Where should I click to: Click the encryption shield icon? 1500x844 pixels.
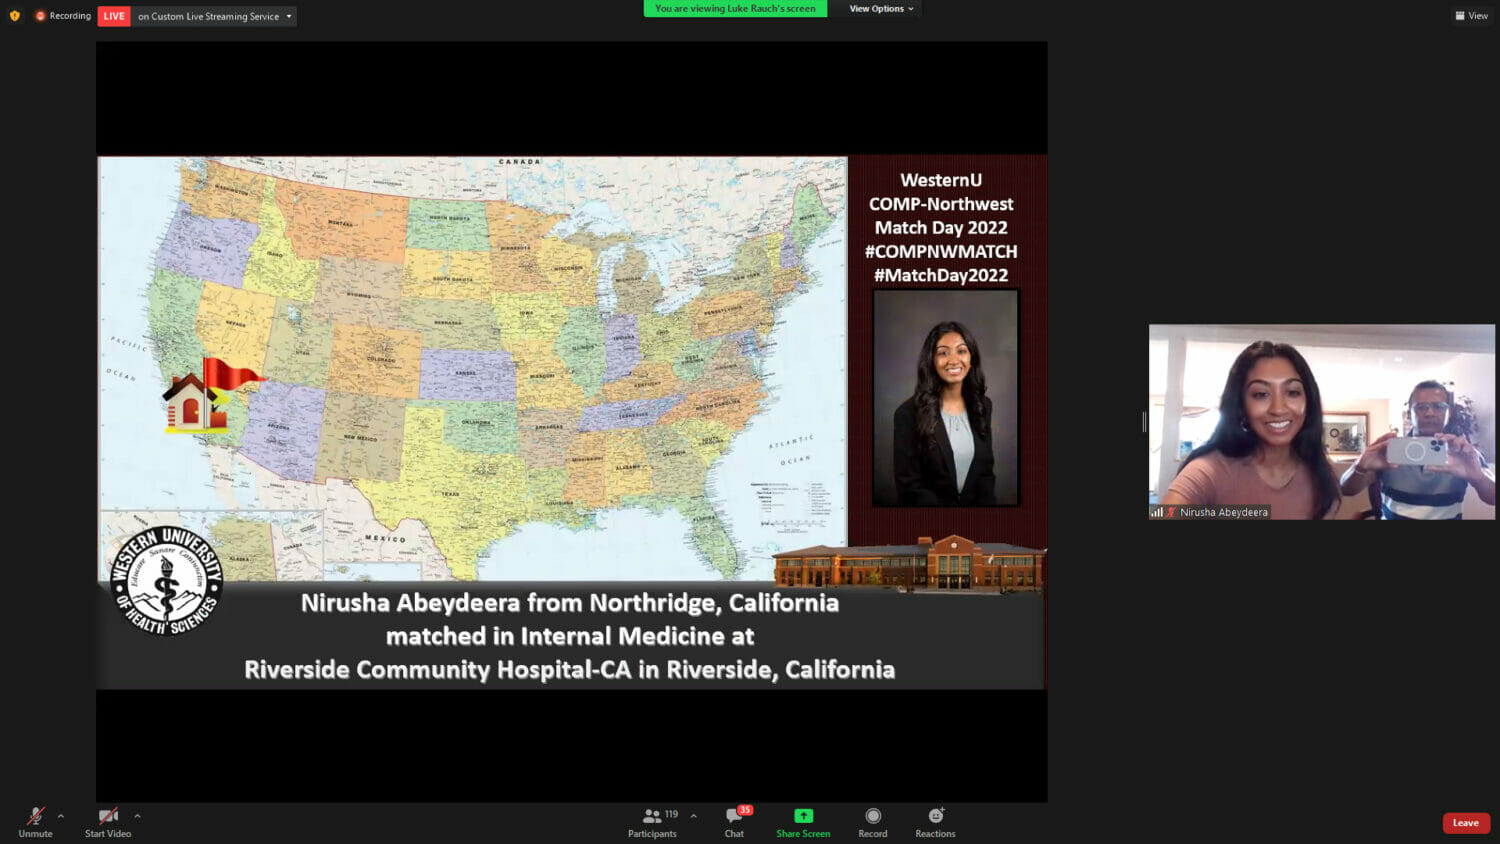14,16
